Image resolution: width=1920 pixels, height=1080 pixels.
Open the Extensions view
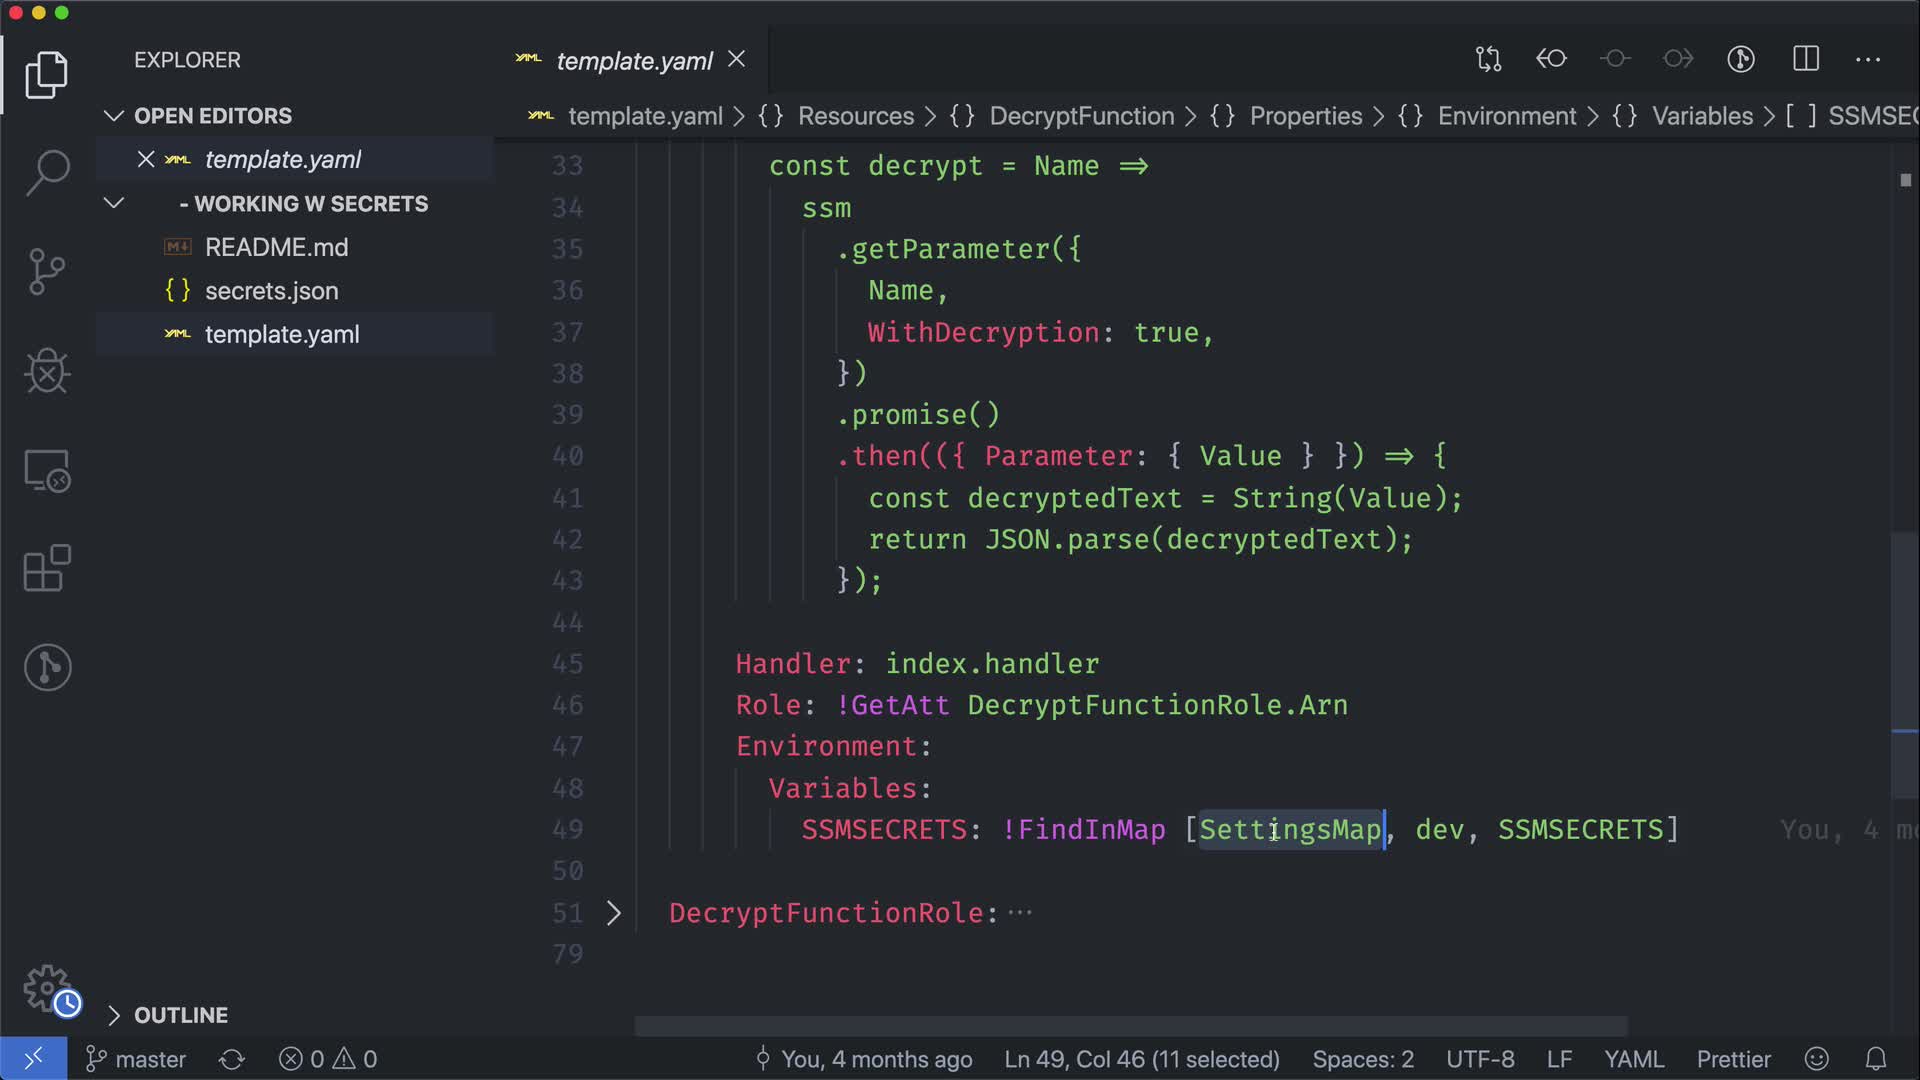(x=47, y=568)
